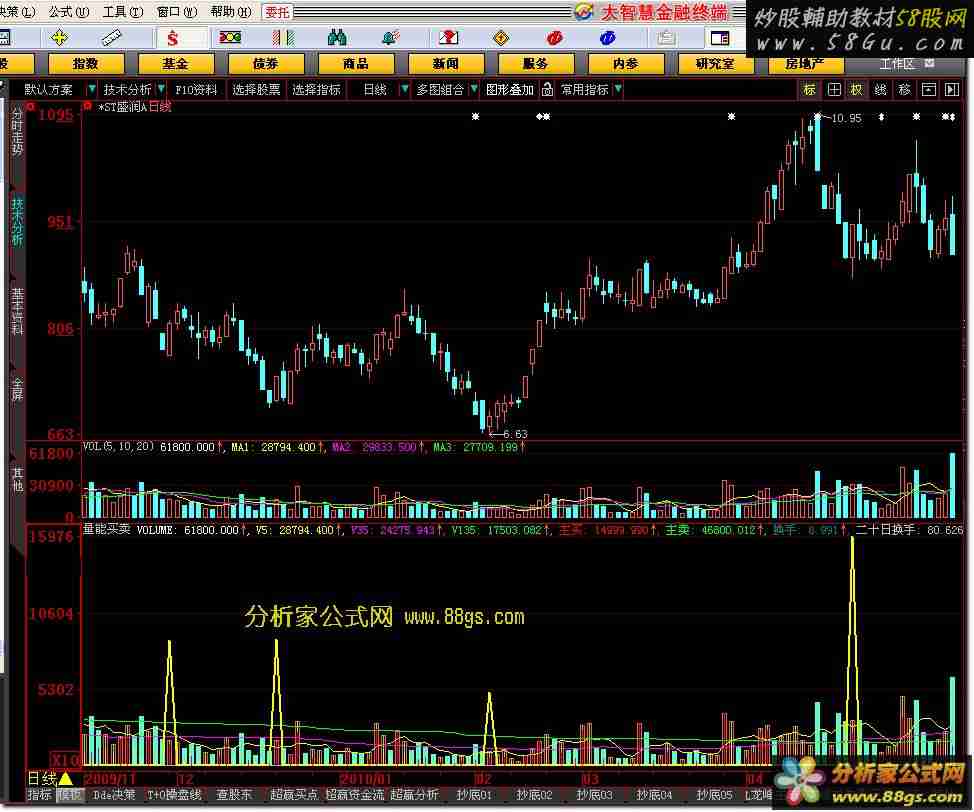Image resolution: width=974 pixels, height=812 pixels.
Task: Open the binoculars search icon
Action: point(337,38)
